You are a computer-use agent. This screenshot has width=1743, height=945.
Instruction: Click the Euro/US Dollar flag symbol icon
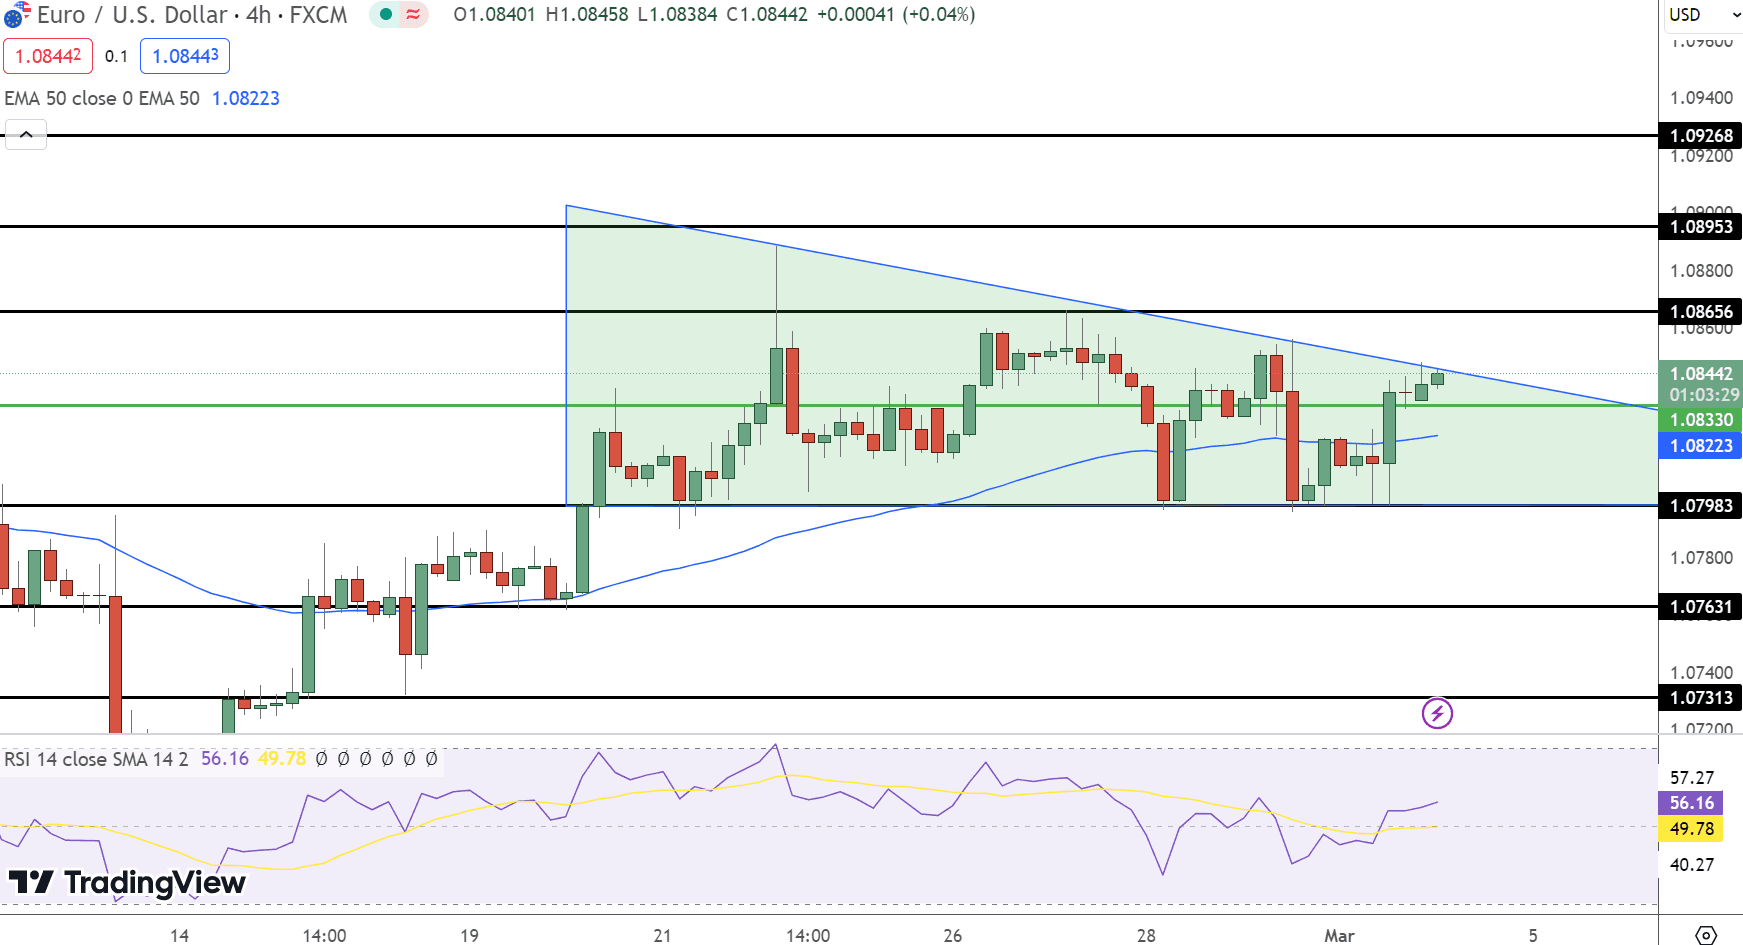(17, 15)
